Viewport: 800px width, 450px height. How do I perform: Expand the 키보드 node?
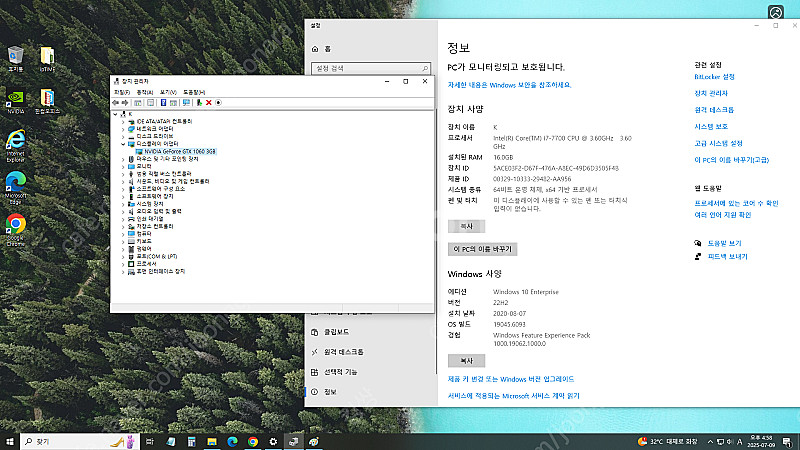click(x=123, y=241)
